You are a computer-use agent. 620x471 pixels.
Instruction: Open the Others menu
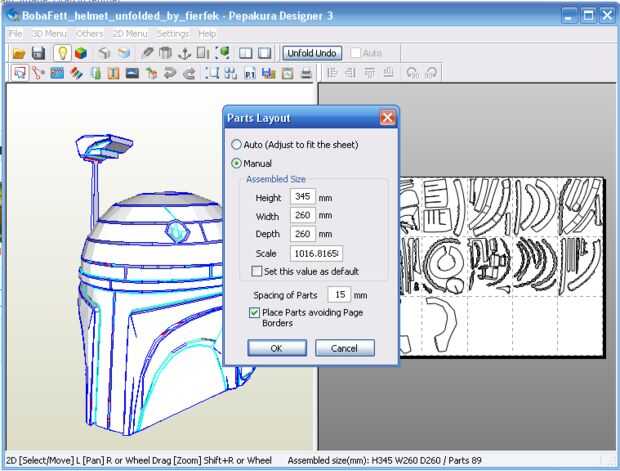[x=89, y=34]
